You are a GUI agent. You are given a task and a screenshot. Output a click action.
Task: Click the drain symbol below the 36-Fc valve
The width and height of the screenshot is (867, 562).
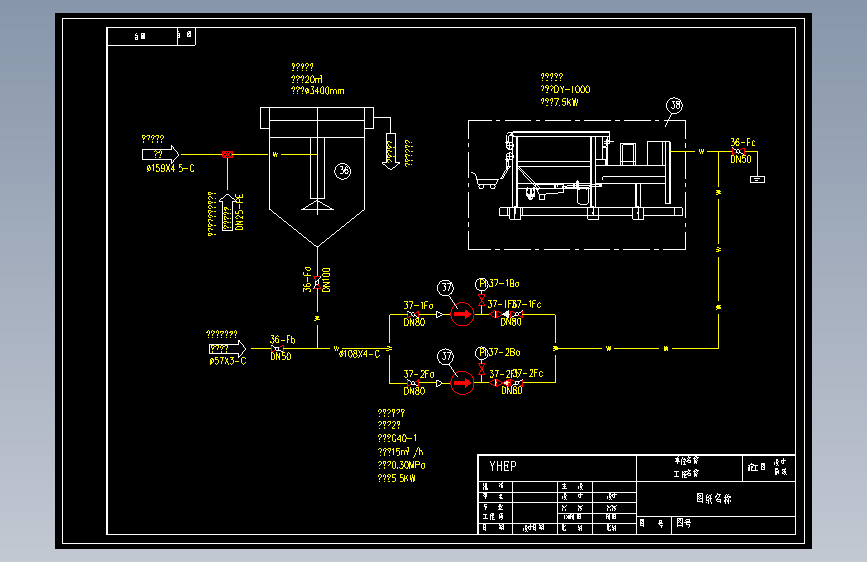pos(757,179)
